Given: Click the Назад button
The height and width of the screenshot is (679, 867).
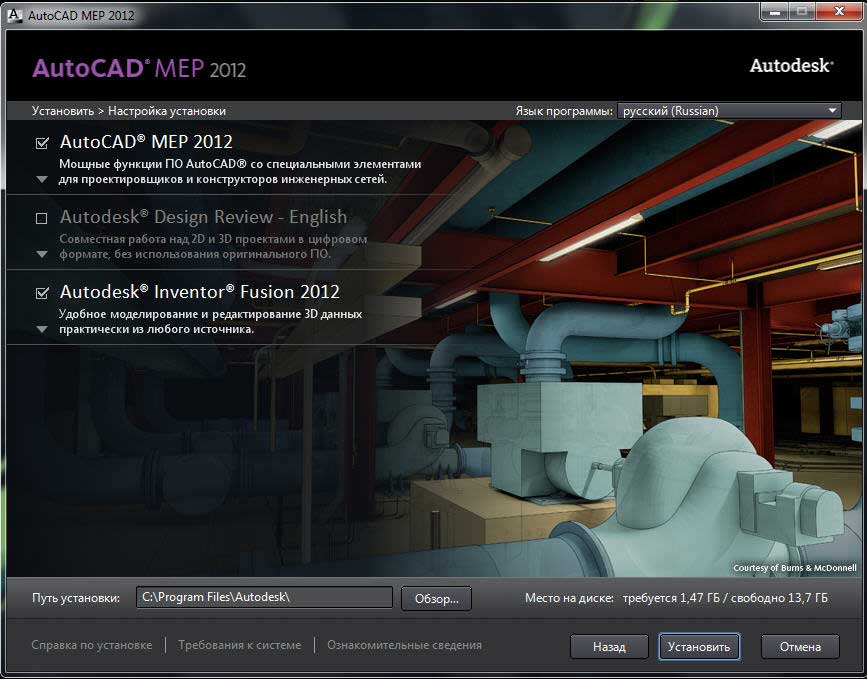Looking at the screenshot, I should 608,647.
